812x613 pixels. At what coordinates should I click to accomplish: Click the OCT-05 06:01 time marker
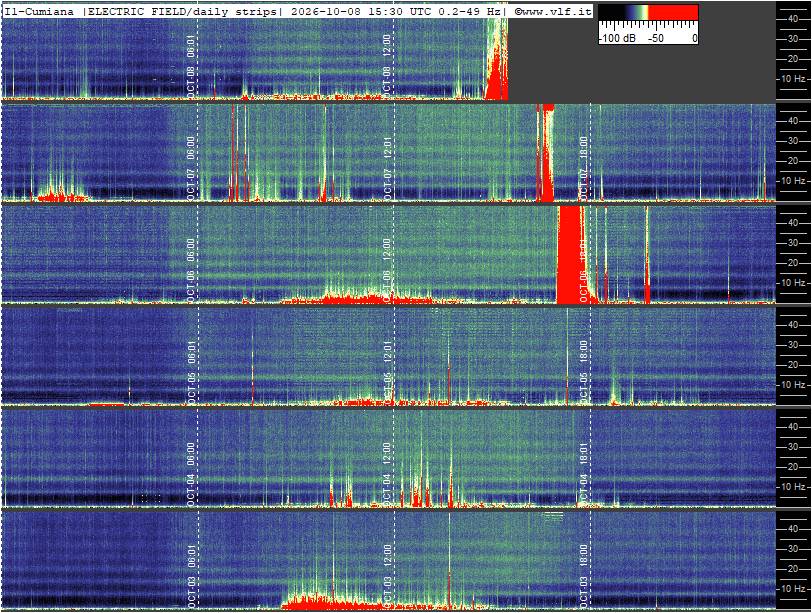coord(191,372)
